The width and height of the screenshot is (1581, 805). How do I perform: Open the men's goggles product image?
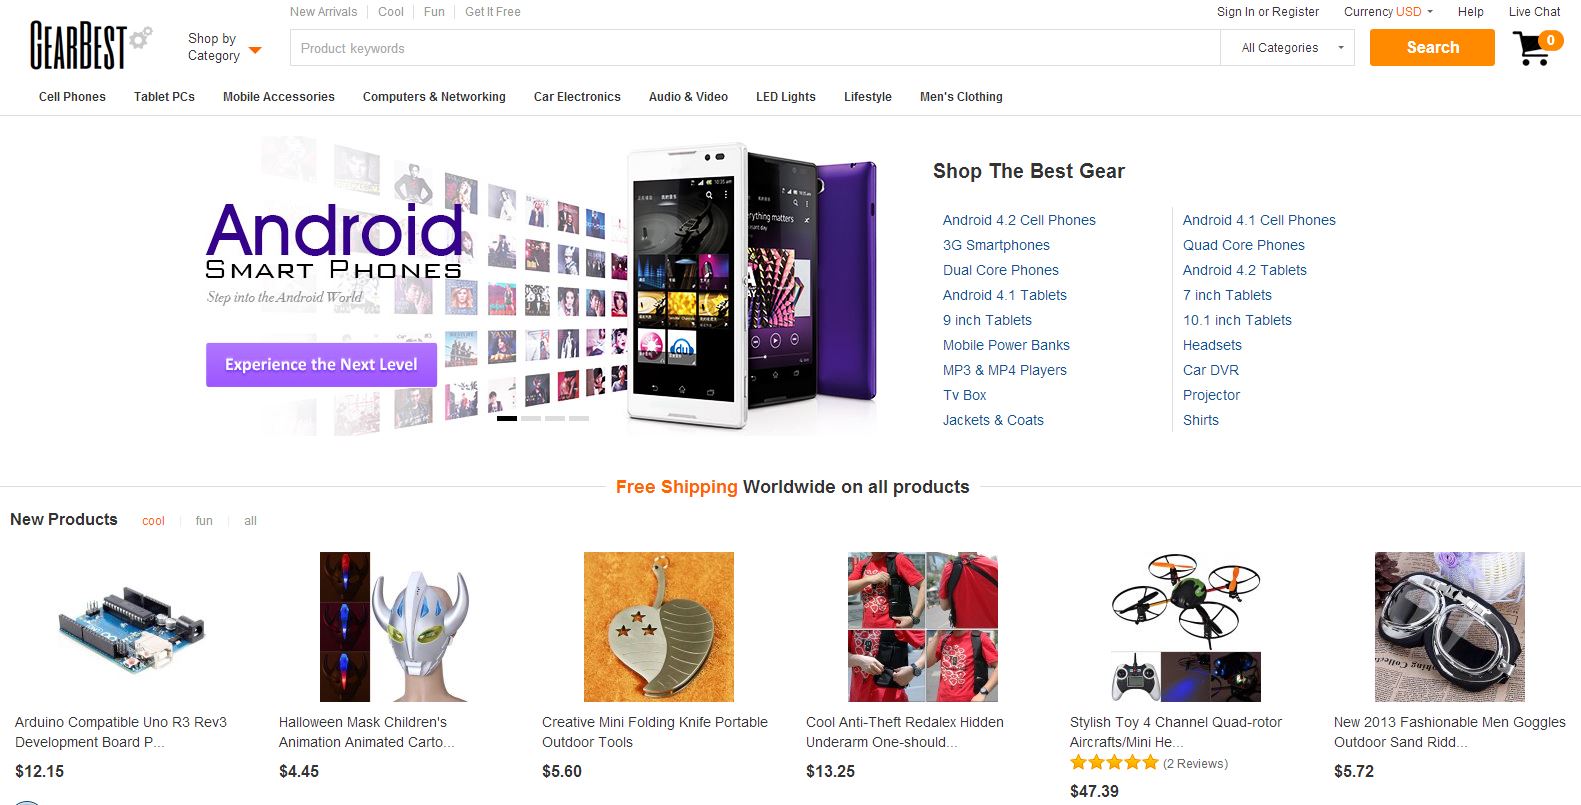(x=1449, y=627)
